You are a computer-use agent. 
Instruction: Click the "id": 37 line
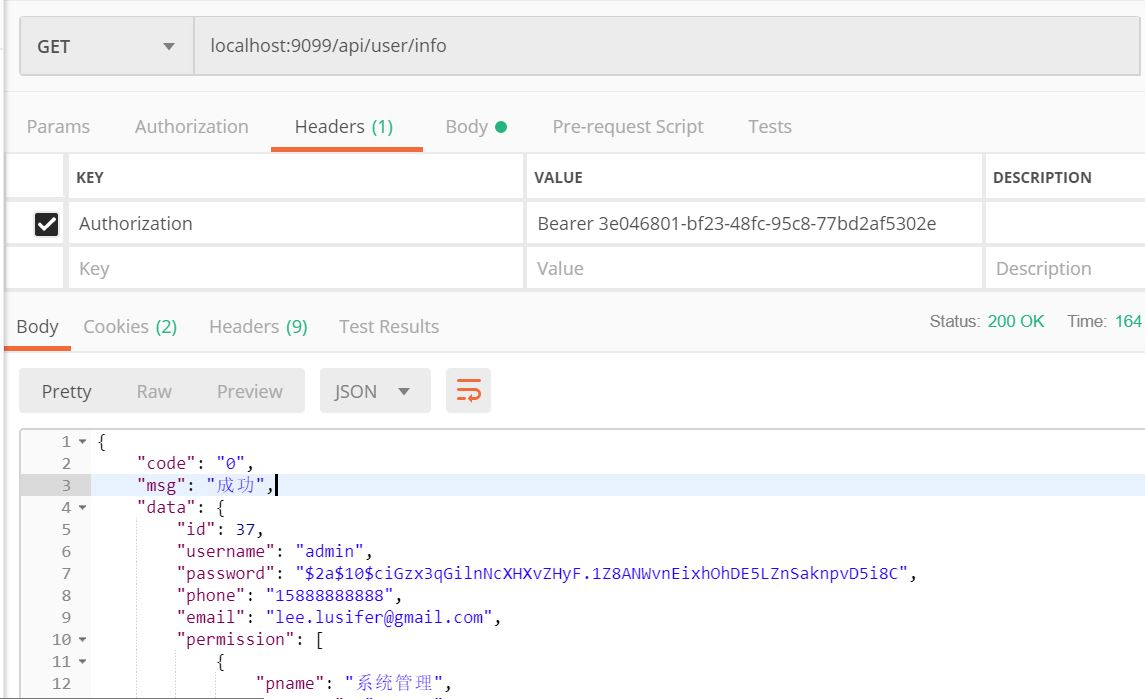pyautogui.click(x=220, y=530)
